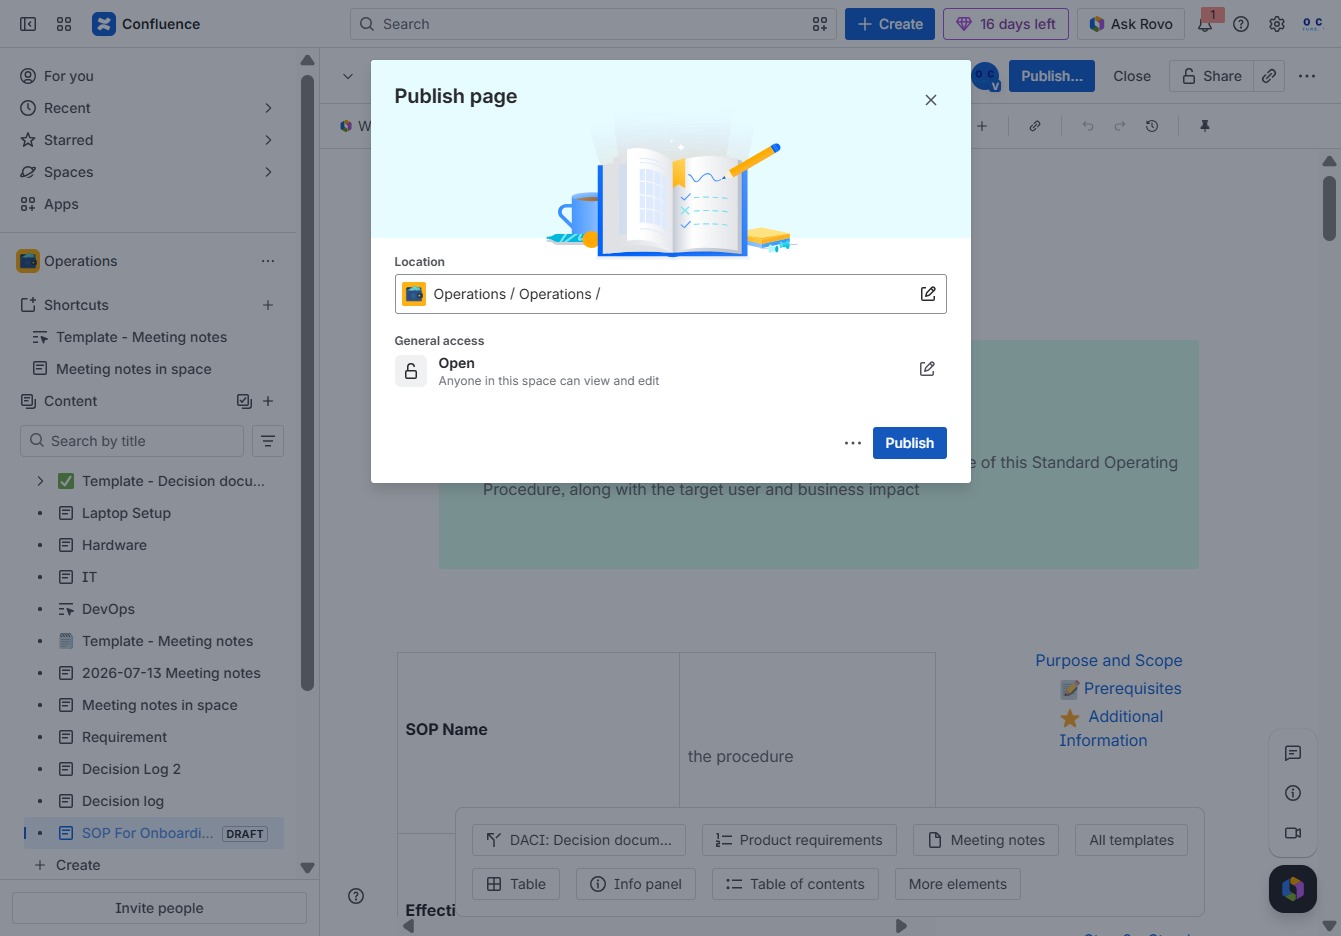Open more actions ellipsis beside Share
Viewport: 1341px width, 936px height.
1307,76
